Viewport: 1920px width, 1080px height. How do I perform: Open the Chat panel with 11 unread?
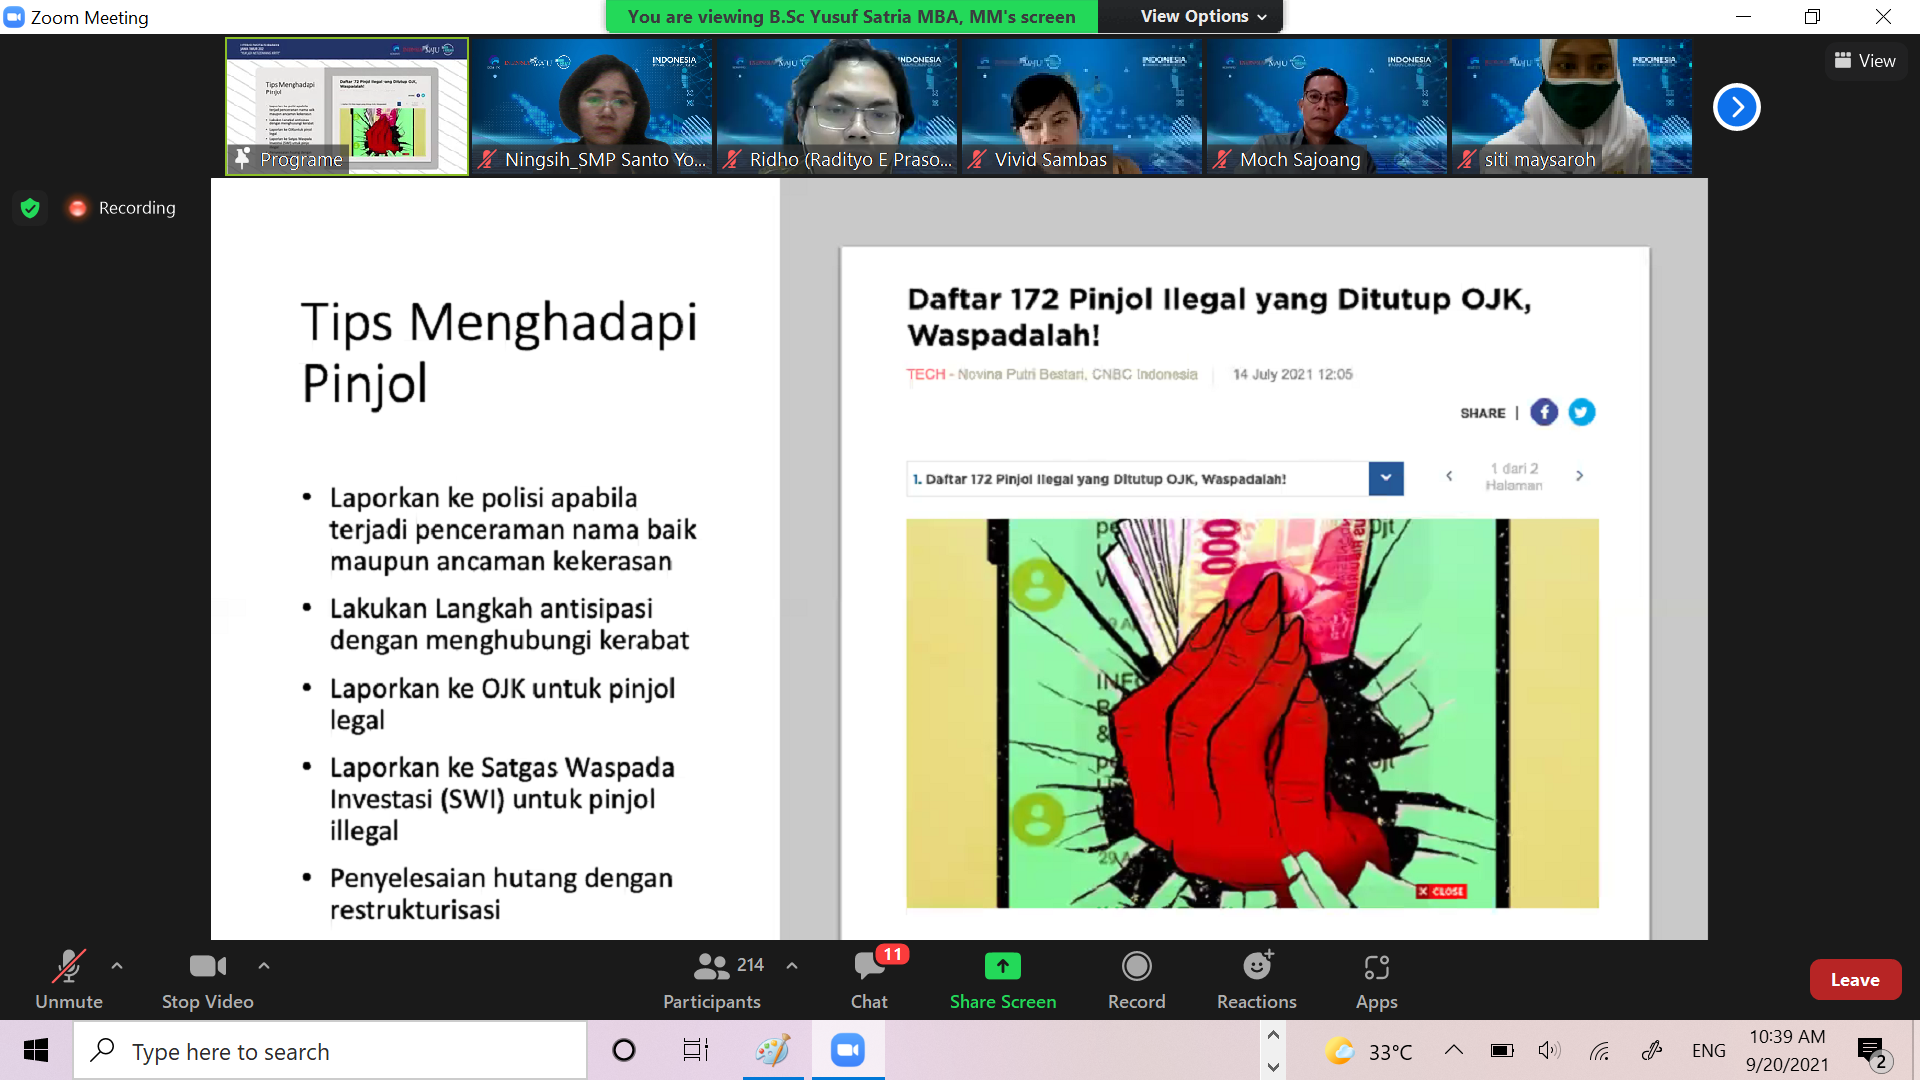(869, 979)
